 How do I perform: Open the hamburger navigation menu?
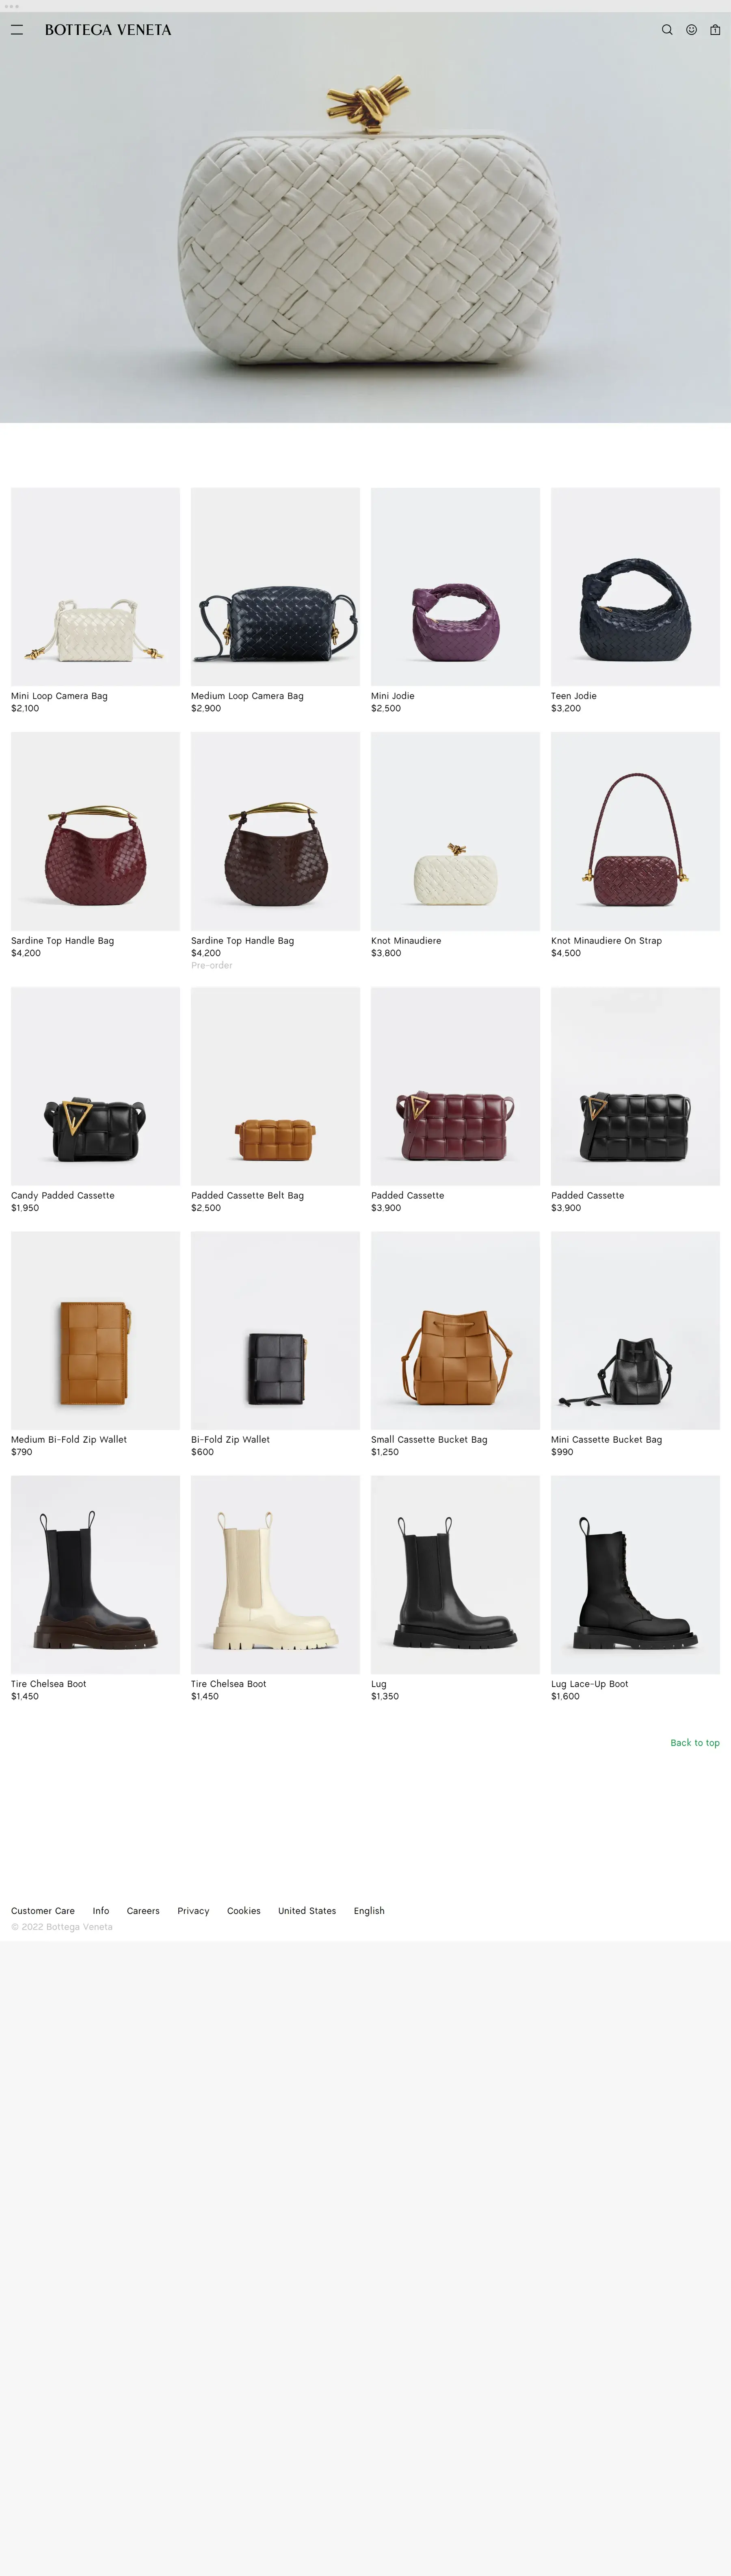pos(17,30)
